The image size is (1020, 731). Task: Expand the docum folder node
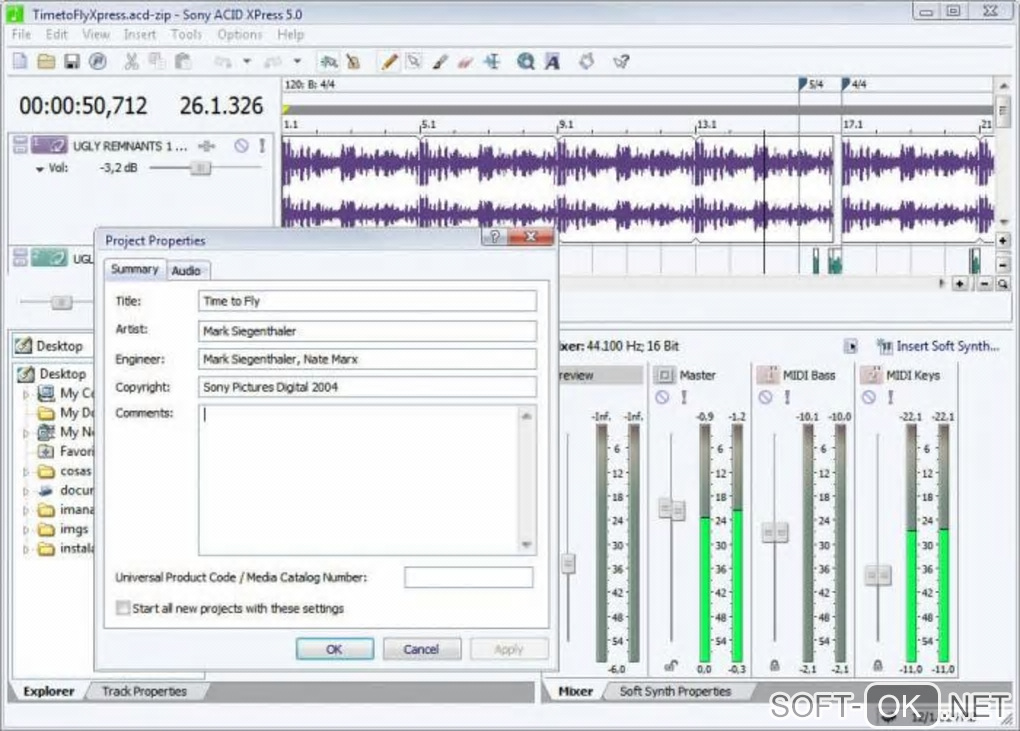26,491
